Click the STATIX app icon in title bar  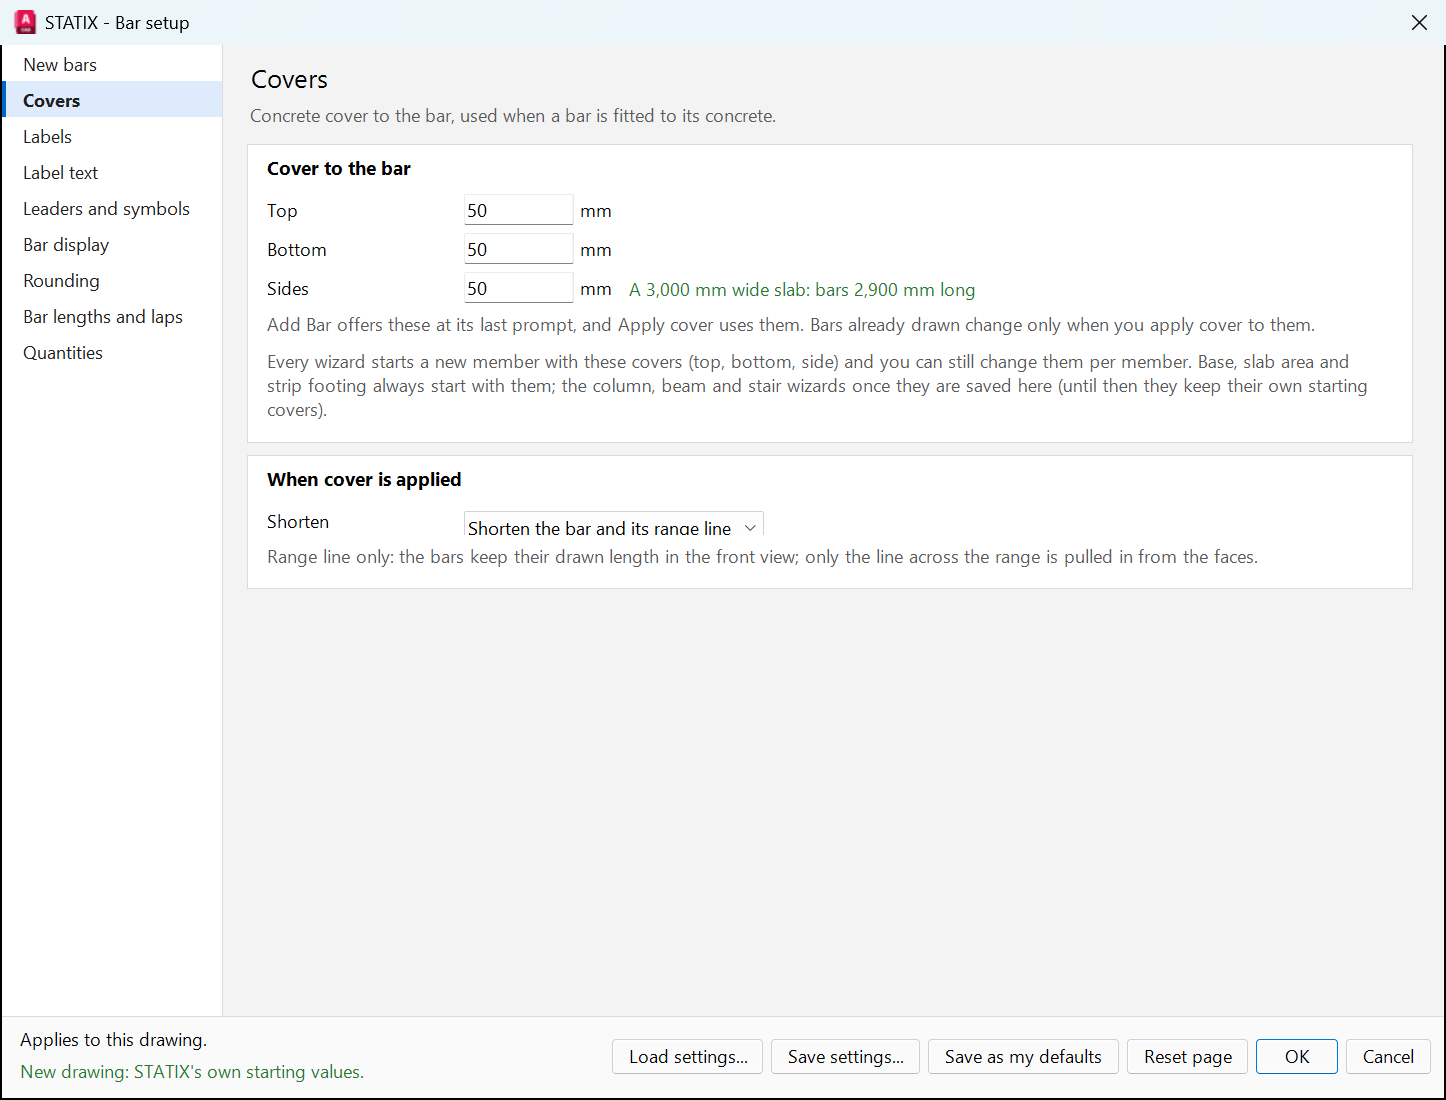tap(25, 22)
